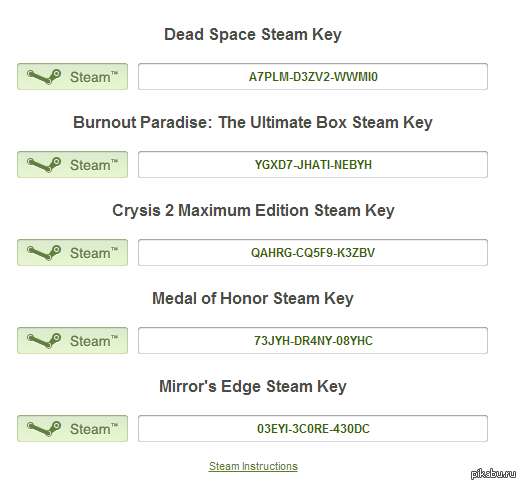The image size is (521, 485).
Task: Click the pikabu.ru watermark
Action: click(x=494, y=474)
